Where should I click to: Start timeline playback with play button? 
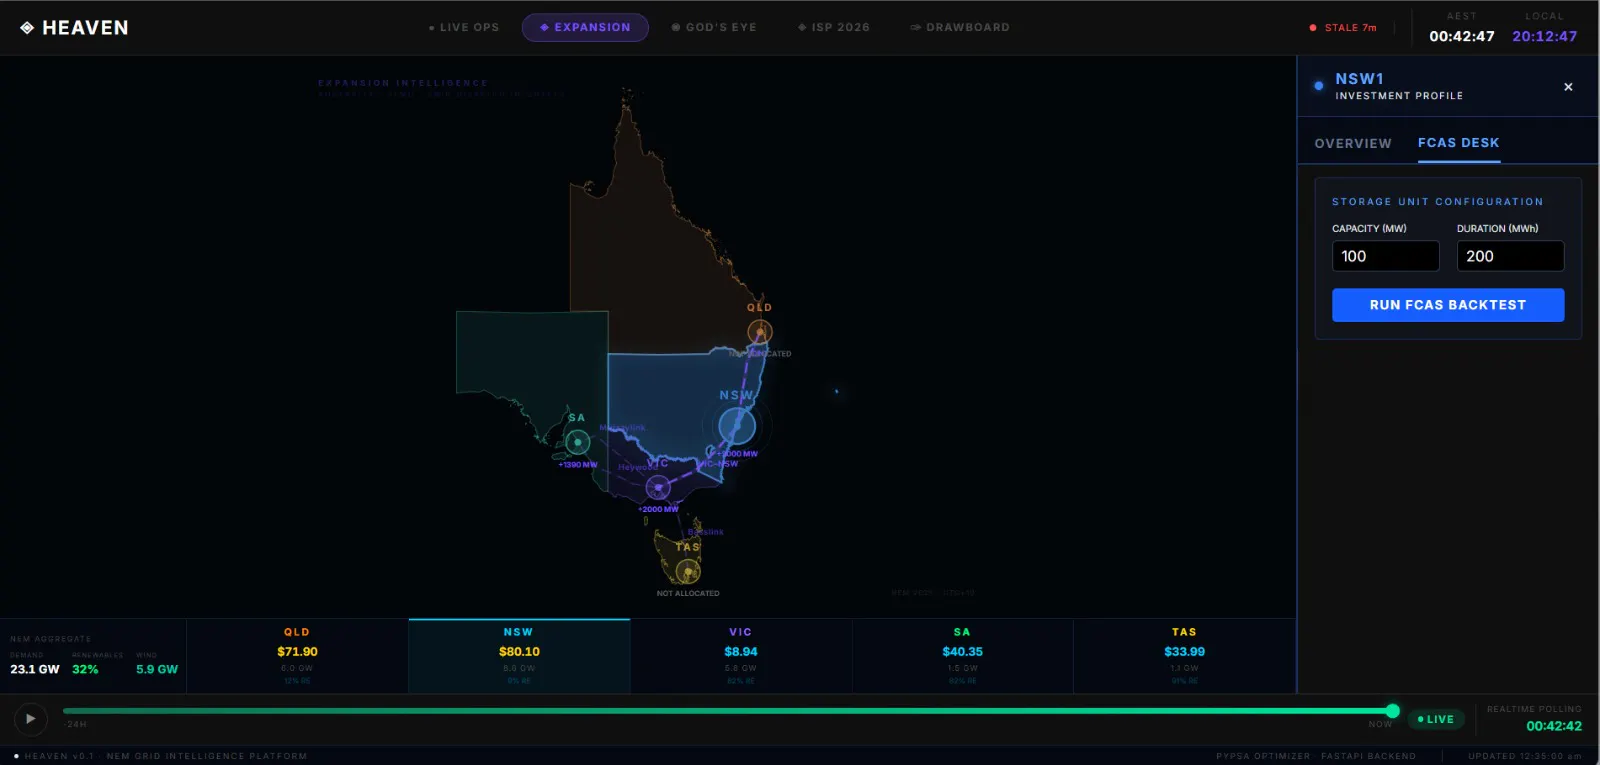(30, 718)
